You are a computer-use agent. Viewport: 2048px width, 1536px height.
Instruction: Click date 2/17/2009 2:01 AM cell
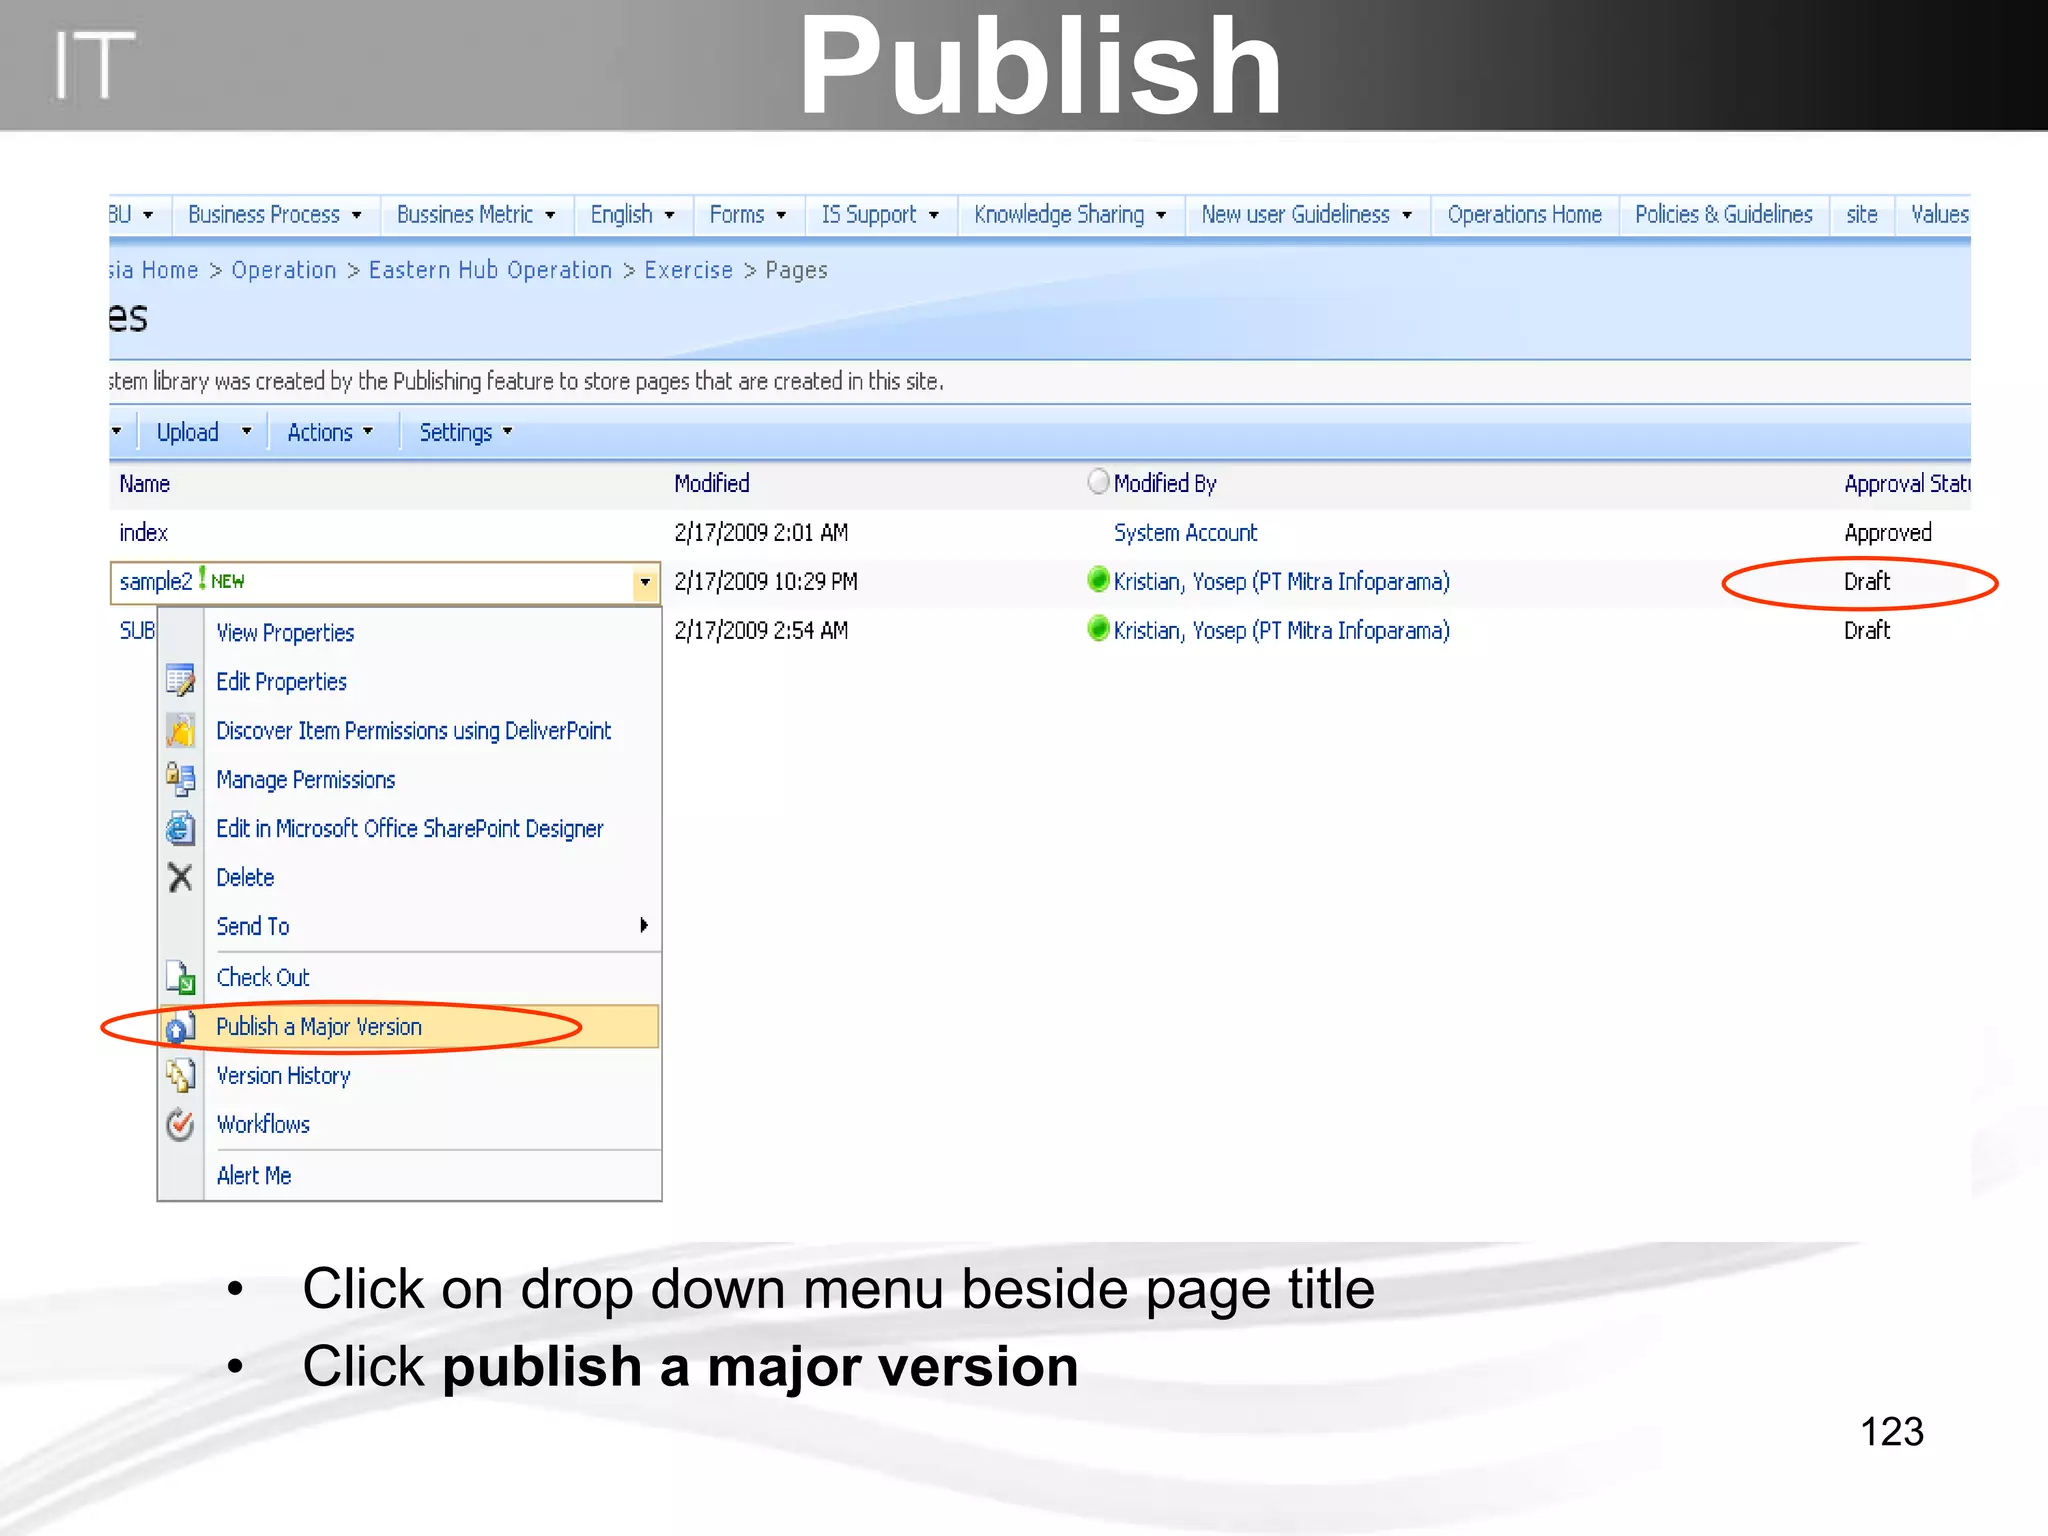(x=760, y=533)
